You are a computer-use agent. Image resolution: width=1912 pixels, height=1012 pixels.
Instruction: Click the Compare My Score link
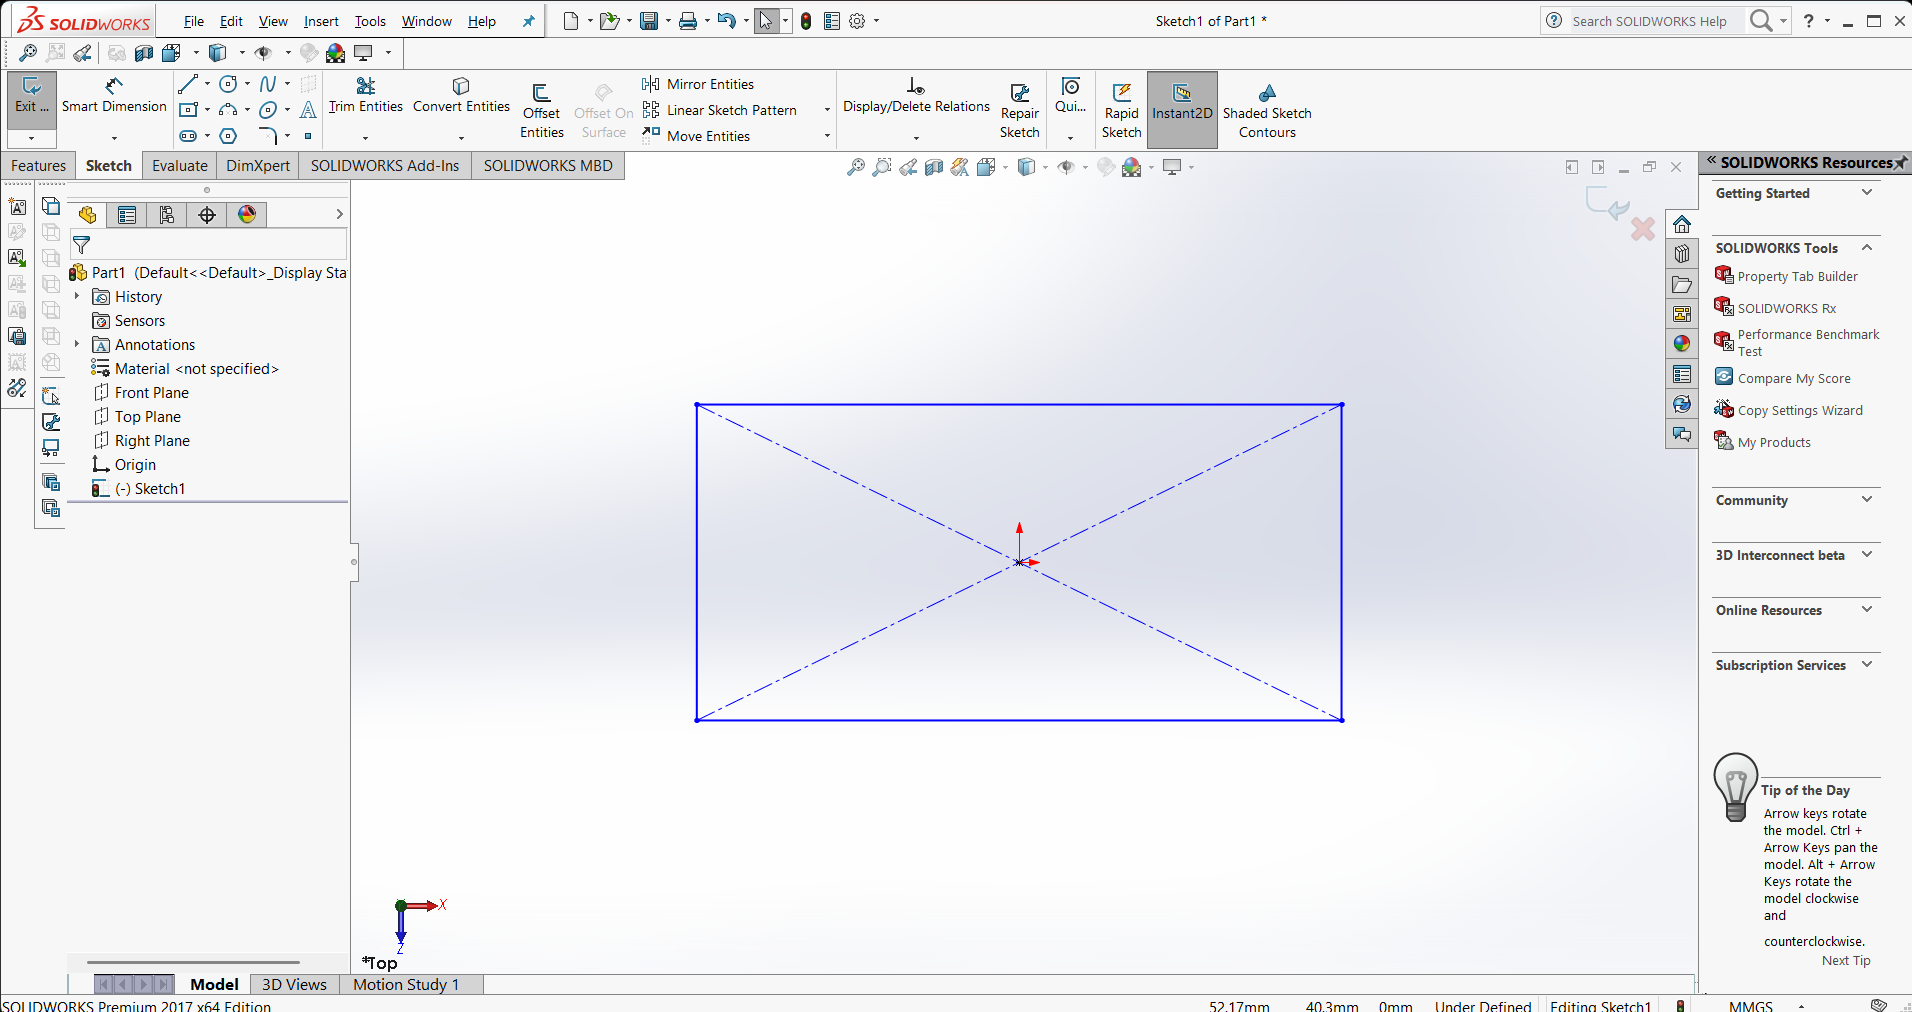click(1793, 379)
